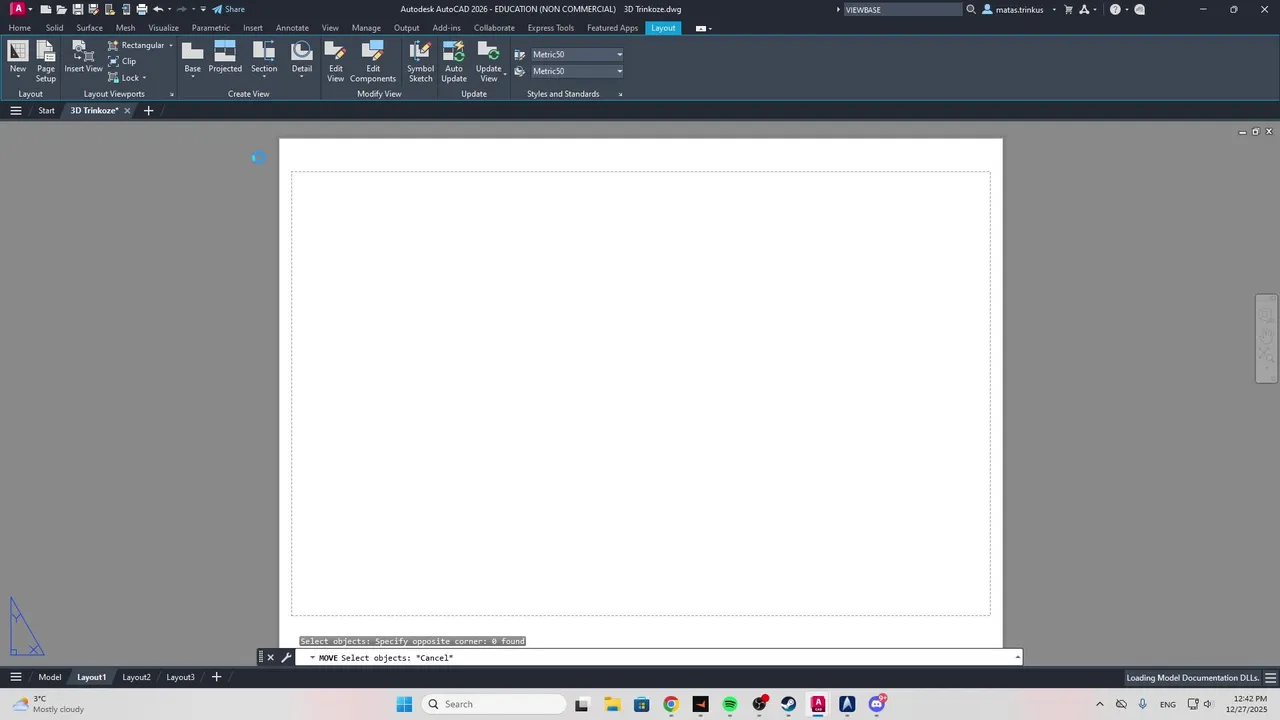Screen dimensions: 1280x720
Task: Click the Section view tool
Action: click(x=264, y=57)
